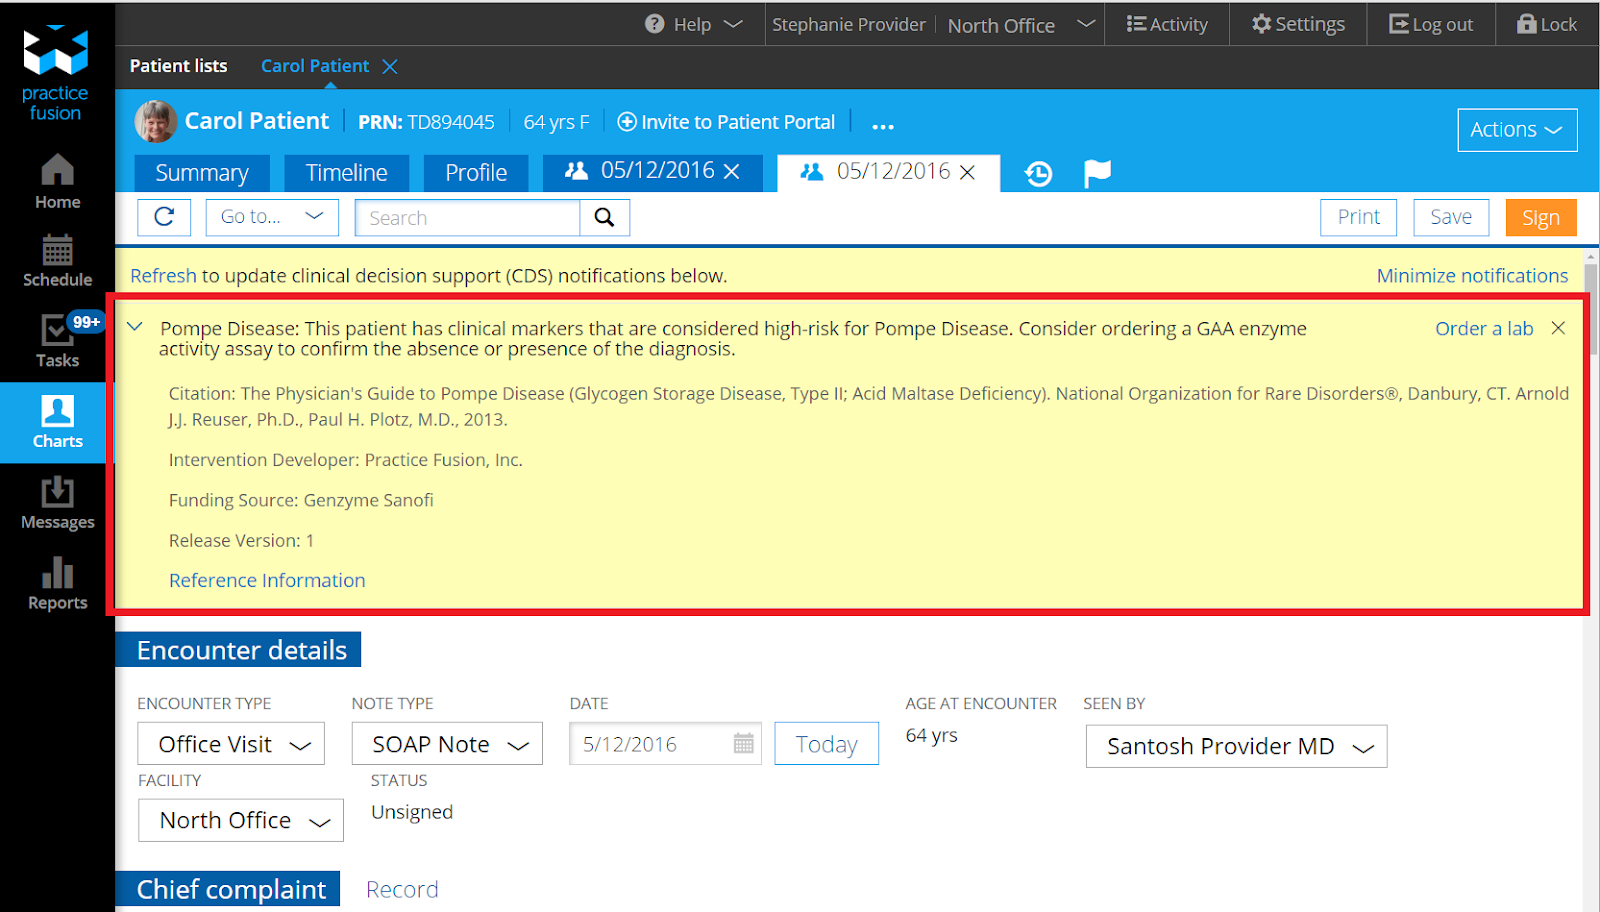1600x912 pixels.
Task: Click the chart Search input field
Action: click(x=467, y=217)
